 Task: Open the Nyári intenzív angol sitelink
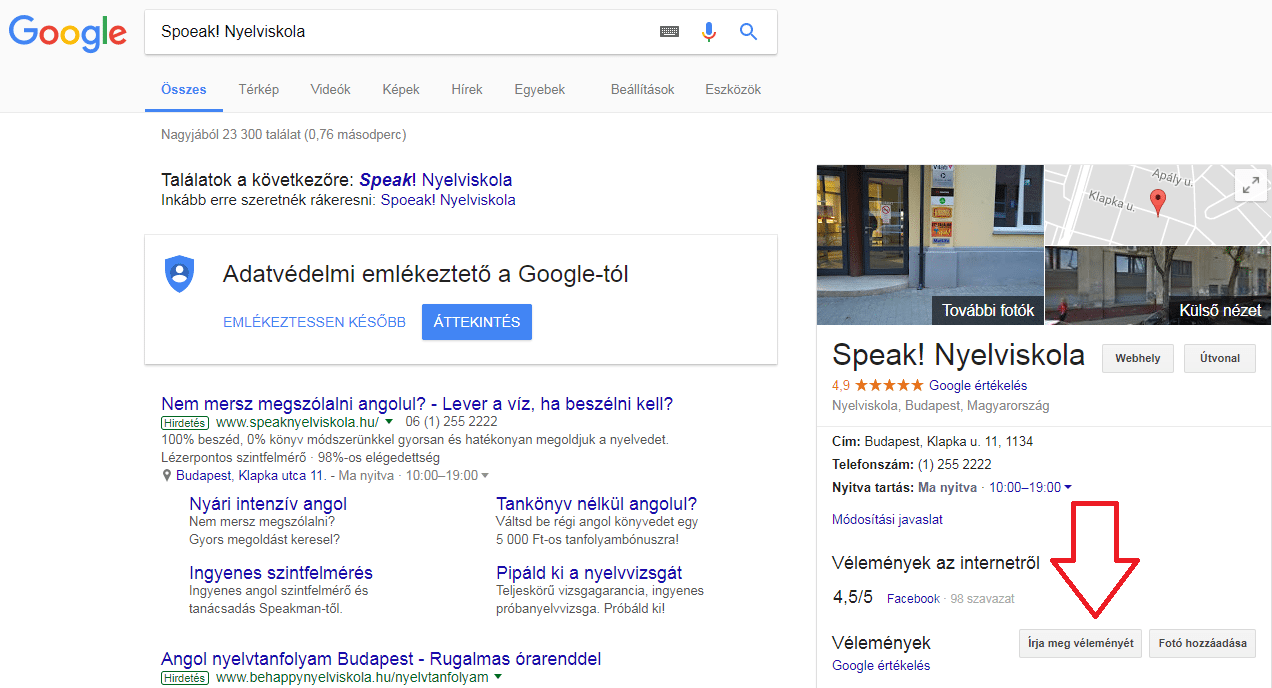(x=268, y=504)
